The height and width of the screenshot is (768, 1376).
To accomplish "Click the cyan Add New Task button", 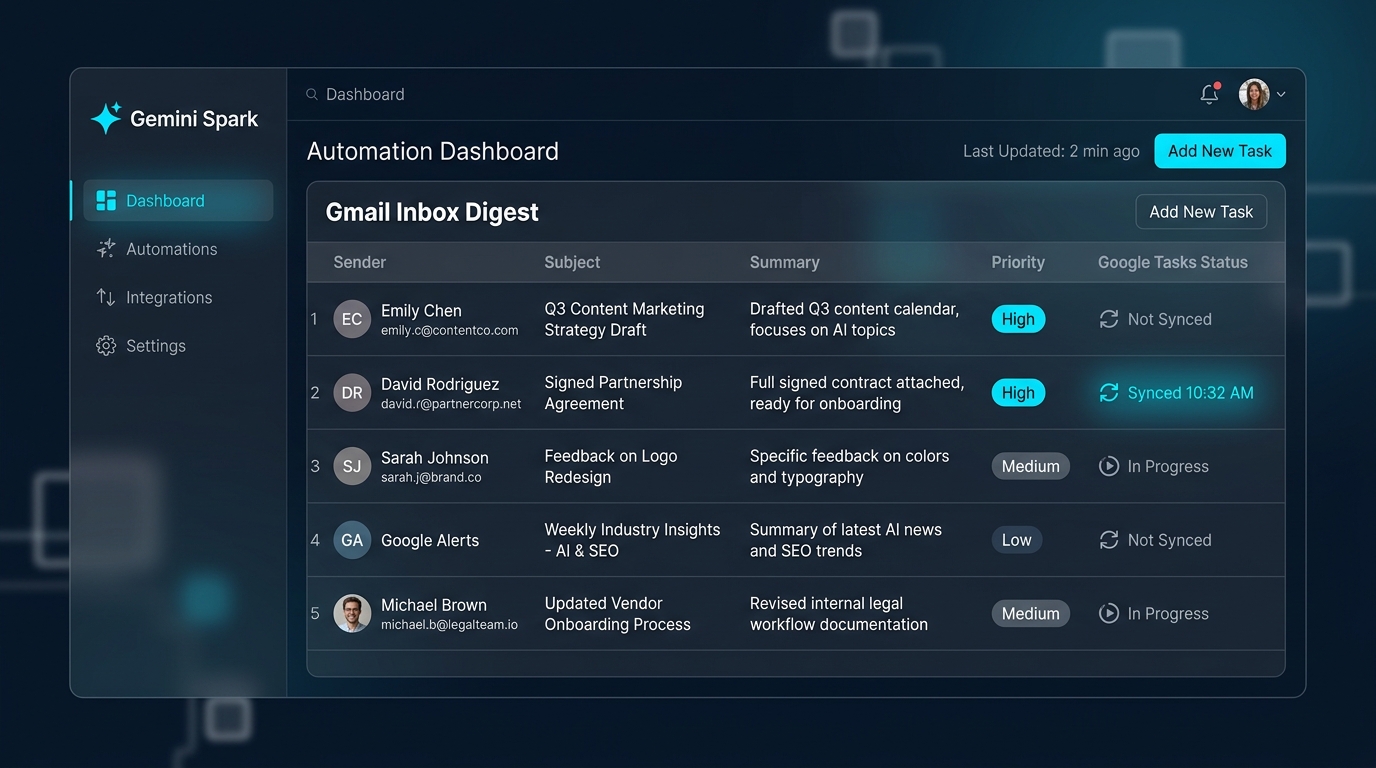I will click(1220, 151).
